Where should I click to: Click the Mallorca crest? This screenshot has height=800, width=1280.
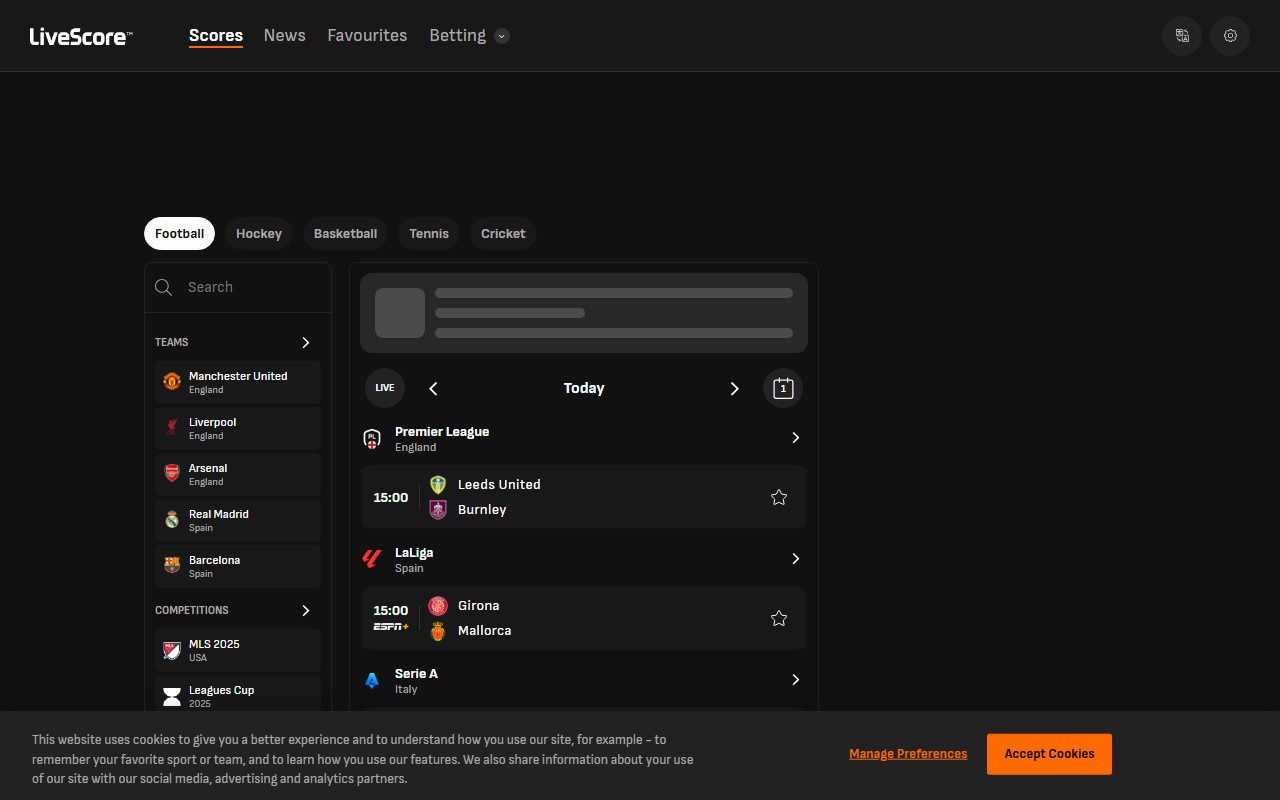(x=438, y=630)
